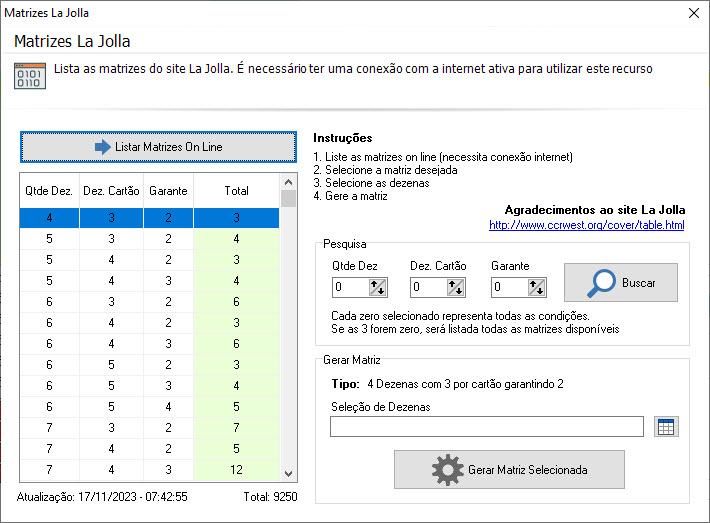Select matrix row 6 4 3 6
Image resolution: width=710 pixels, height=523 pixels.
coord(149,344)
